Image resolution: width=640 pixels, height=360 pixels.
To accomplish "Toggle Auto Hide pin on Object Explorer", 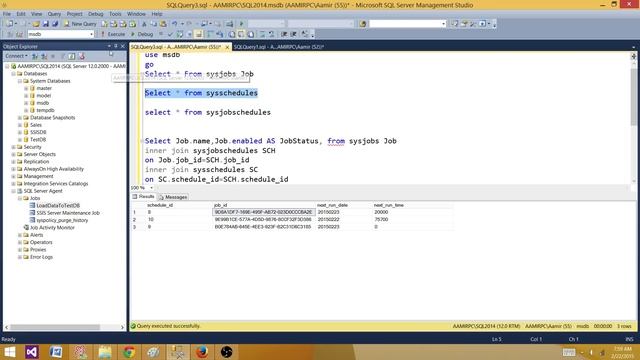I will [x=116, y=46].
